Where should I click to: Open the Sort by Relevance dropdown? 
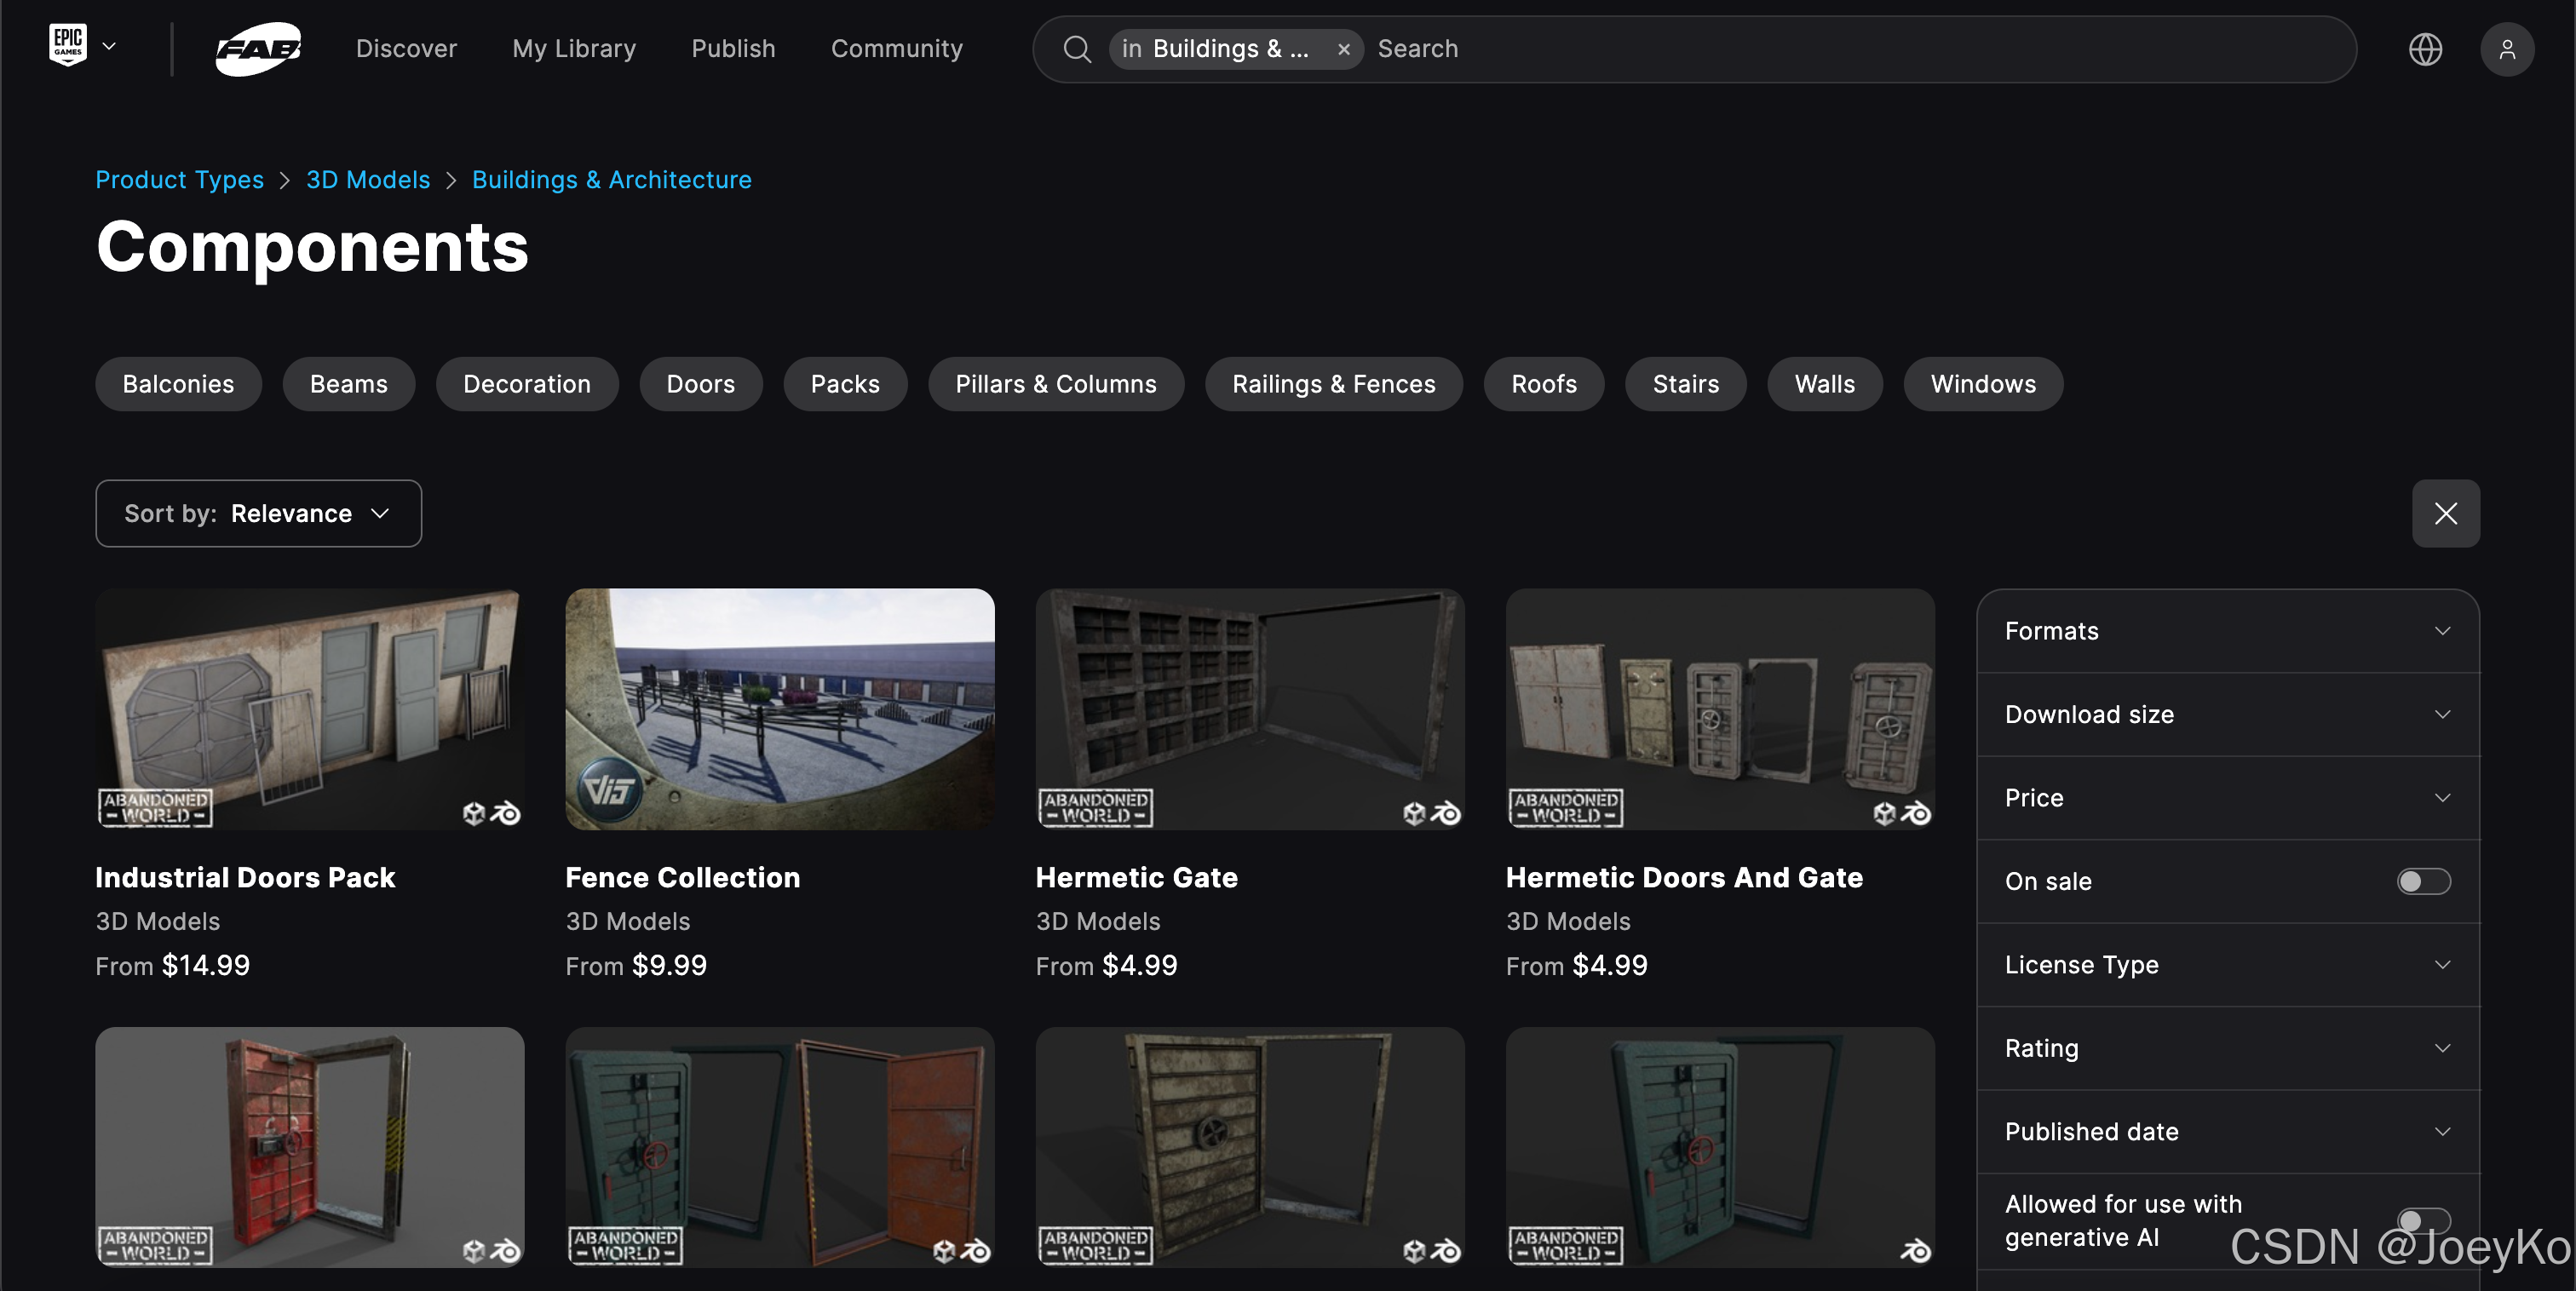click(x=258, y=513)
